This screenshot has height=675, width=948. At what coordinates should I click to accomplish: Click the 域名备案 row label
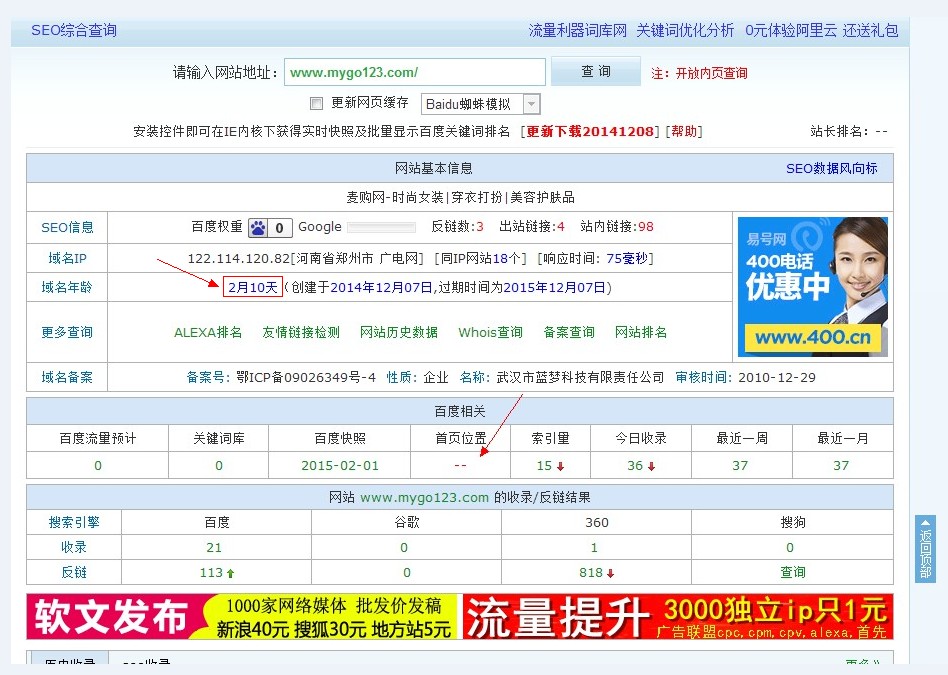(x=67, y=377)
